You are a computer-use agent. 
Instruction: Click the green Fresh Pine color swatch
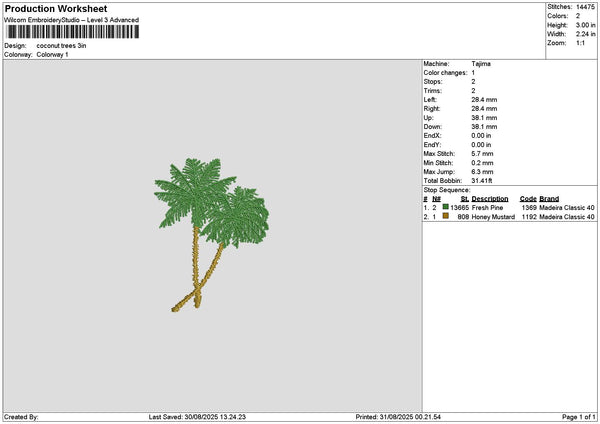click(x=445, y=207)
